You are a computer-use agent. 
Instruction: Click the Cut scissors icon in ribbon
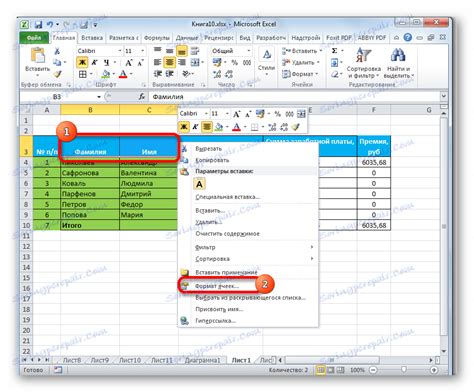pos(57,51)
